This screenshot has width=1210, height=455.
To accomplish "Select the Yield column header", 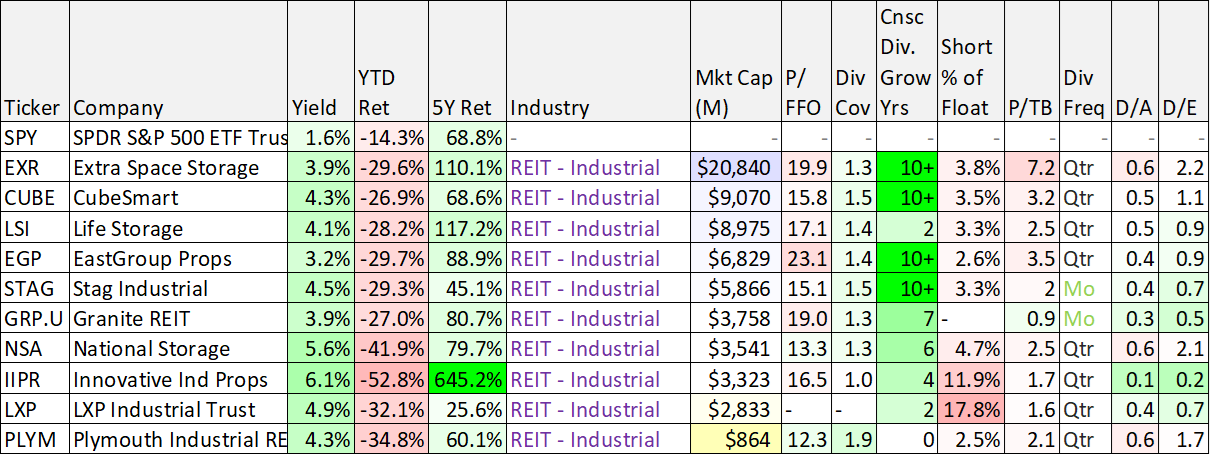I will [x=321, y=62].
